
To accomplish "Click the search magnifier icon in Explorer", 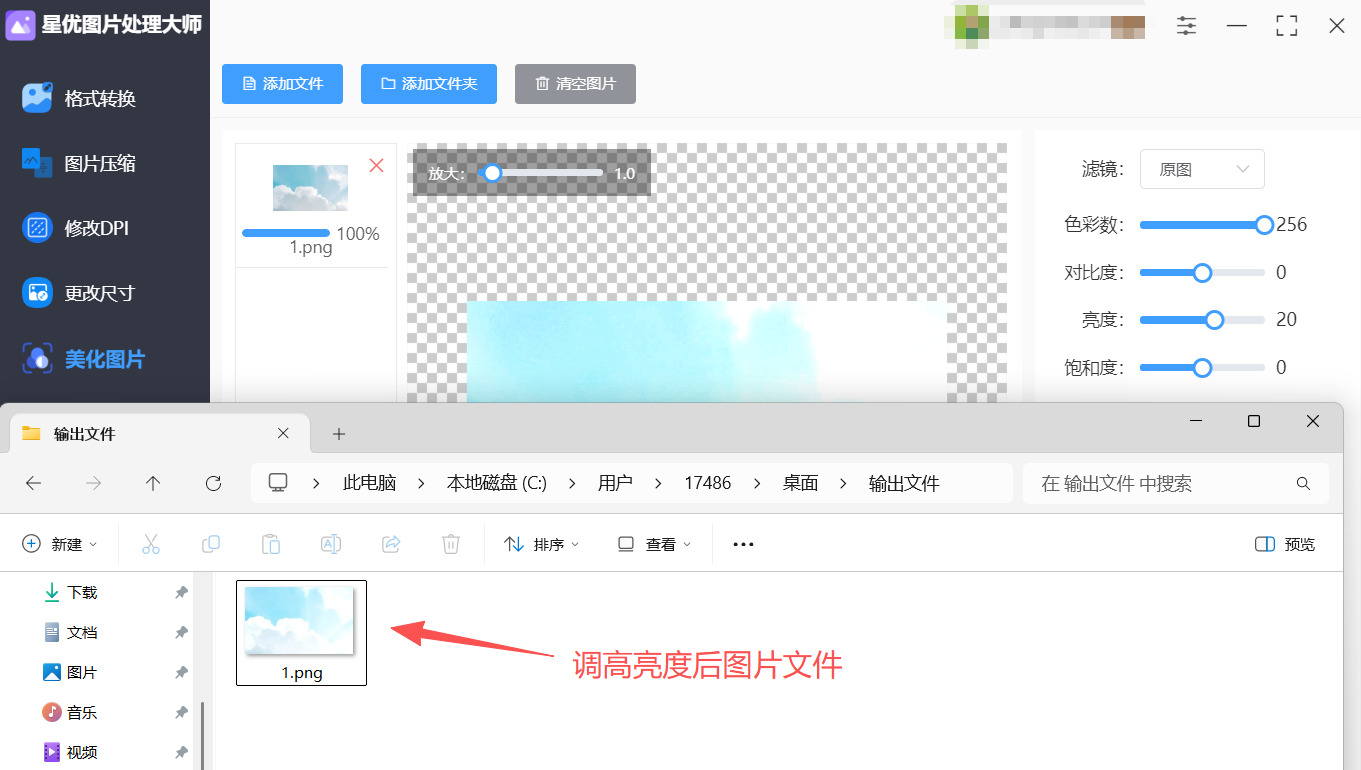I will click(1303, 483).
